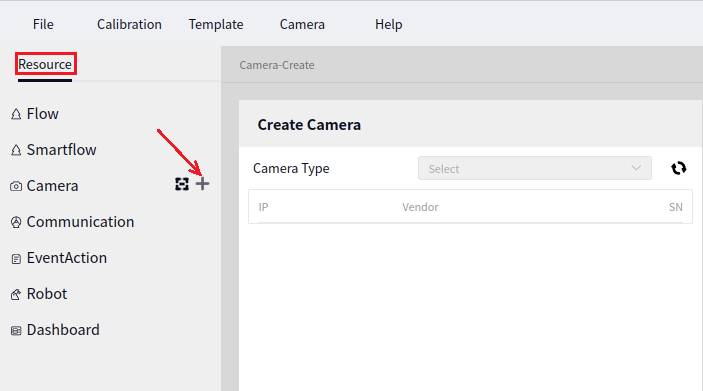
Task: Select EventAction in the resource list
Action: pyautogui.click(x=67, y=258)
